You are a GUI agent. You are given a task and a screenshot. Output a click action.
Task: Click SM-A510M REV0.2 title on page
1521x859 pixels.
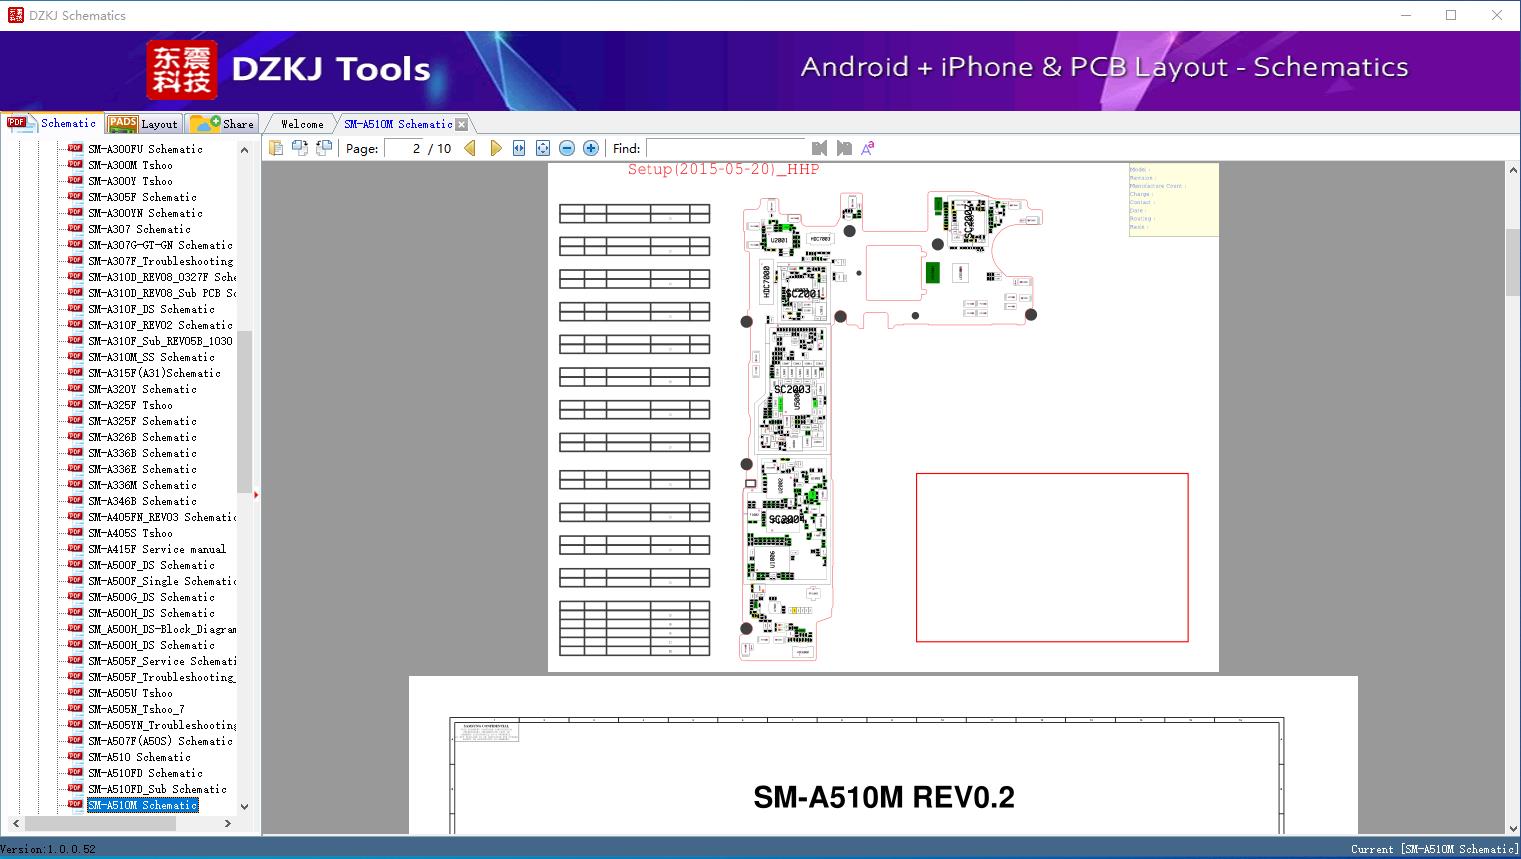[884, 797]
